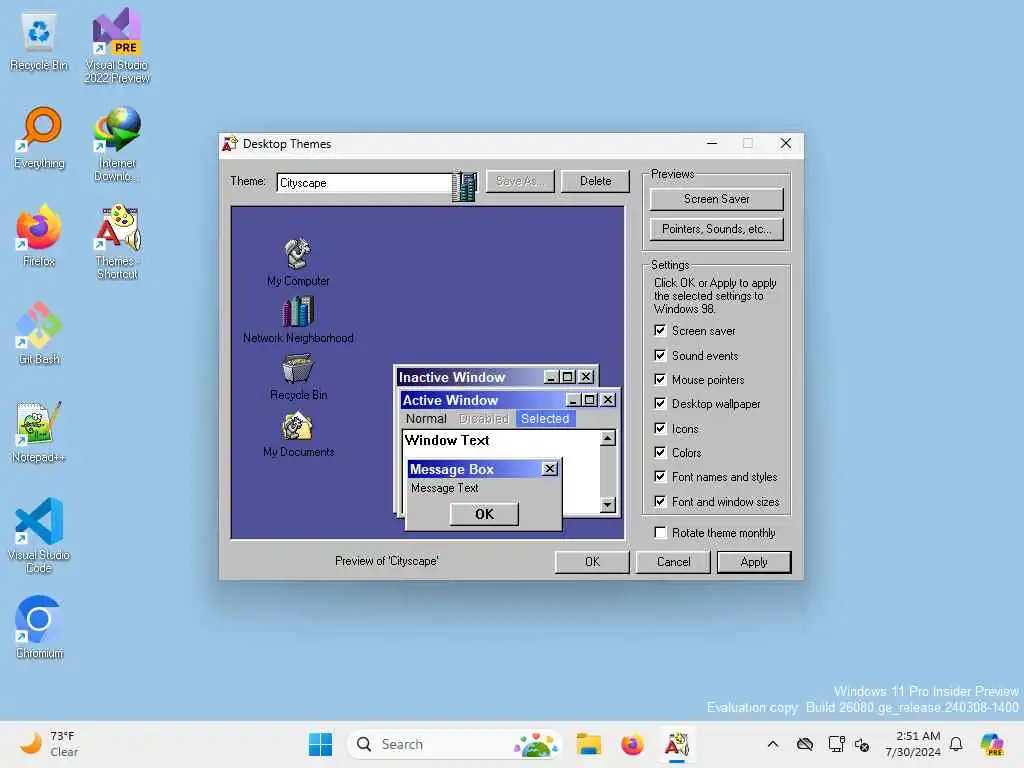Screen dimensions: 1024x768
Task: Minimize the Desktop Themes window
Action: pyautogui.click(x=712, y=144)
